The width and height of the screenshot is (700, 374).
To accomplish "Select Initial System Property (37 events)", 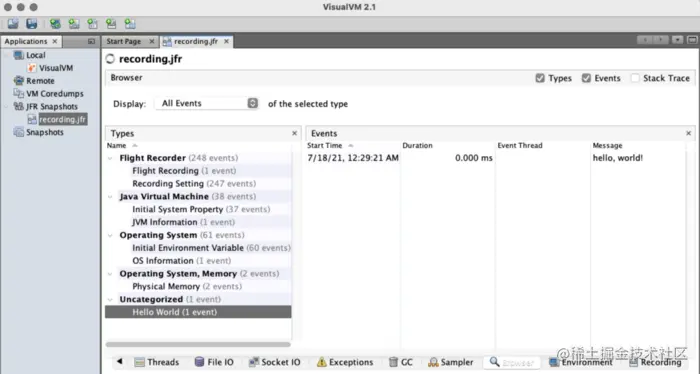I will [198, 209].
